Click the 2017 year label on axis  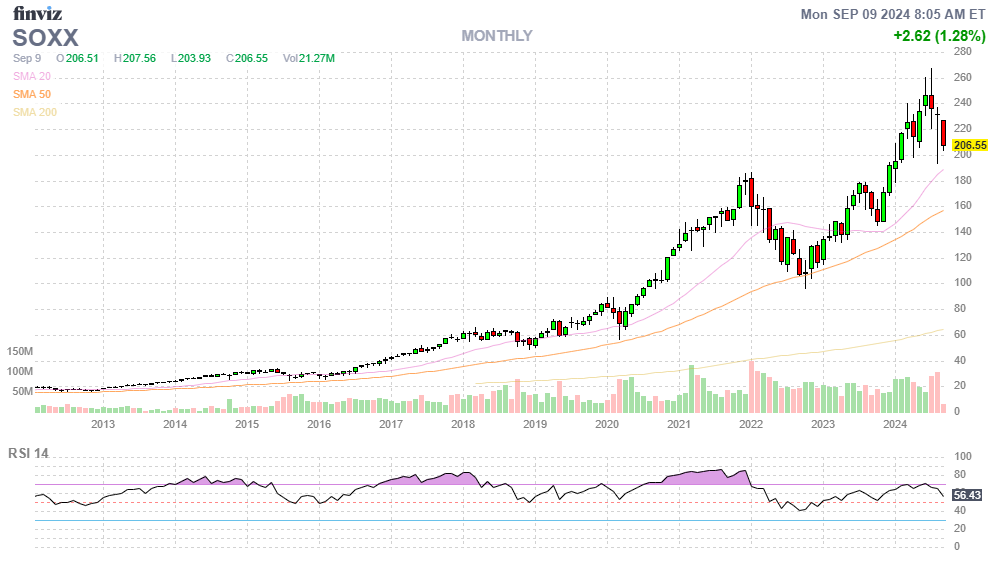(391, 424)
